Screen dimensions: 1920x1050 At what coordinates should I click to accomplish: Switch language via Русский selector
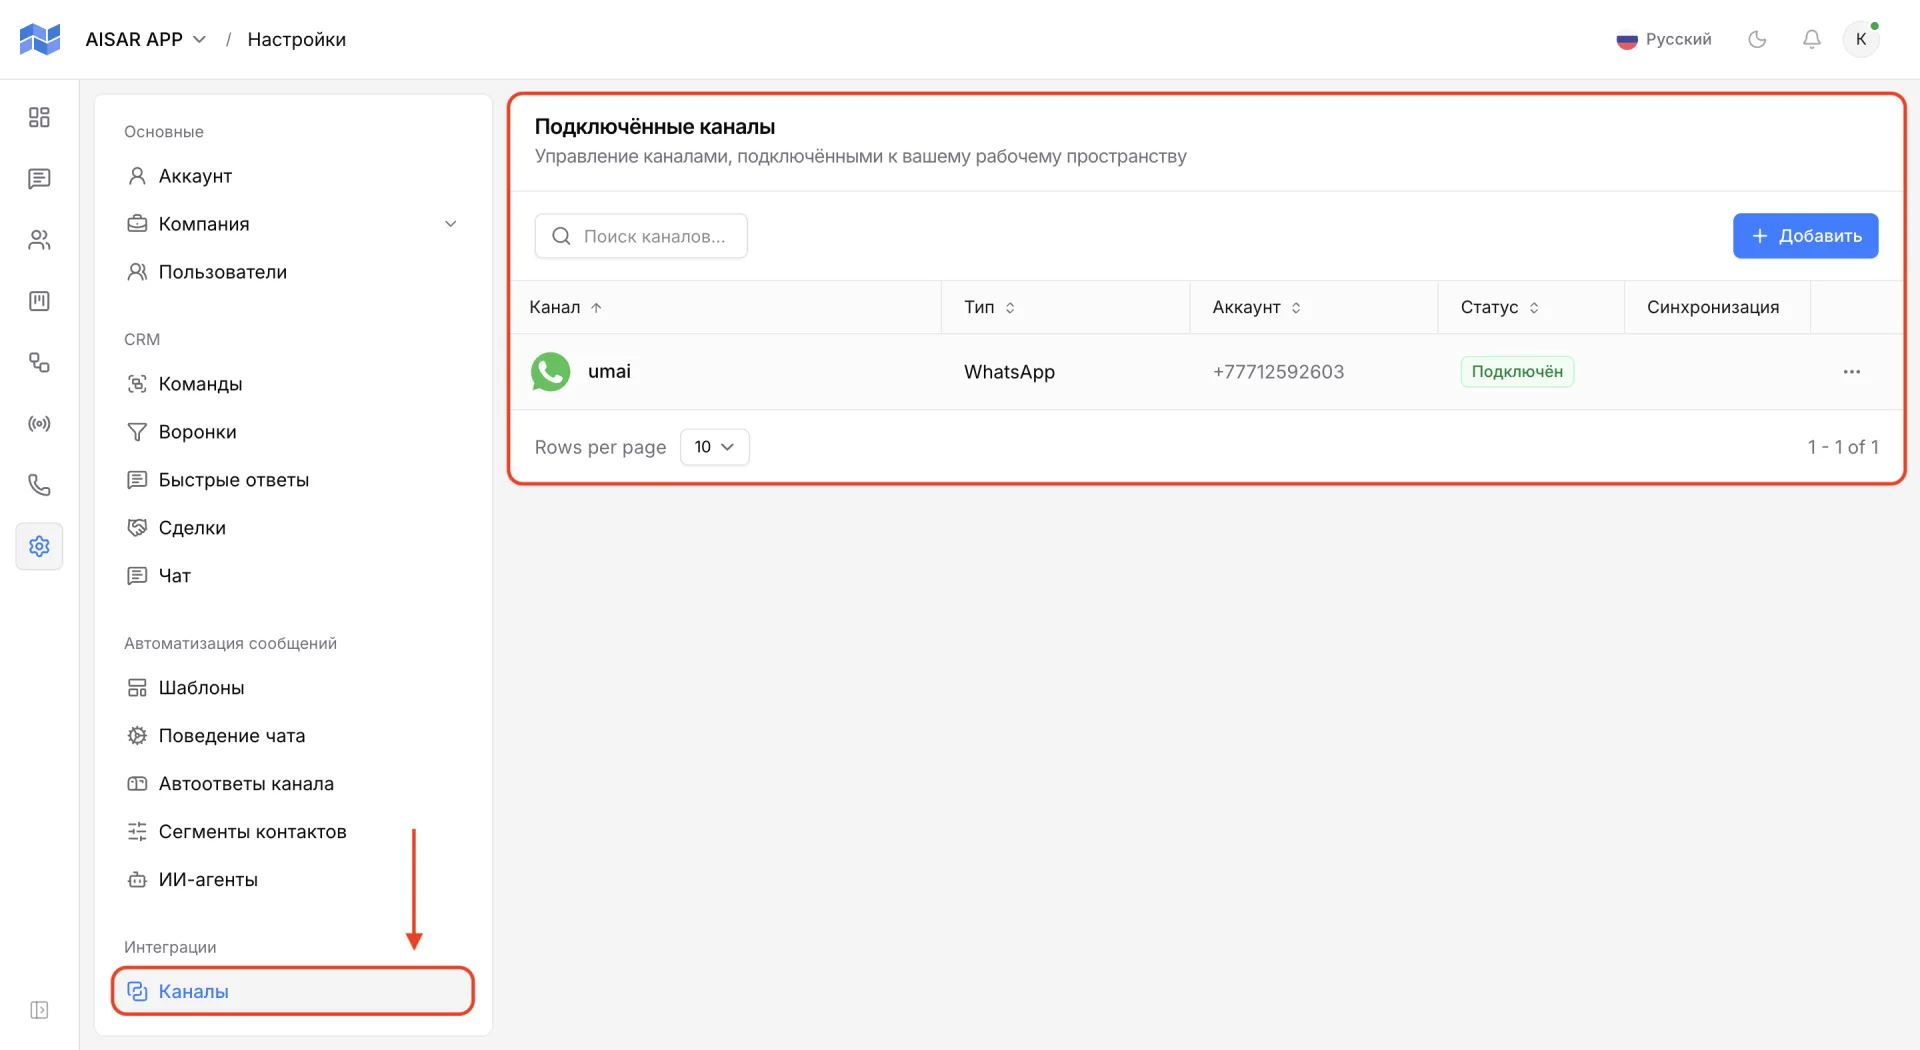click(1664, 39)
